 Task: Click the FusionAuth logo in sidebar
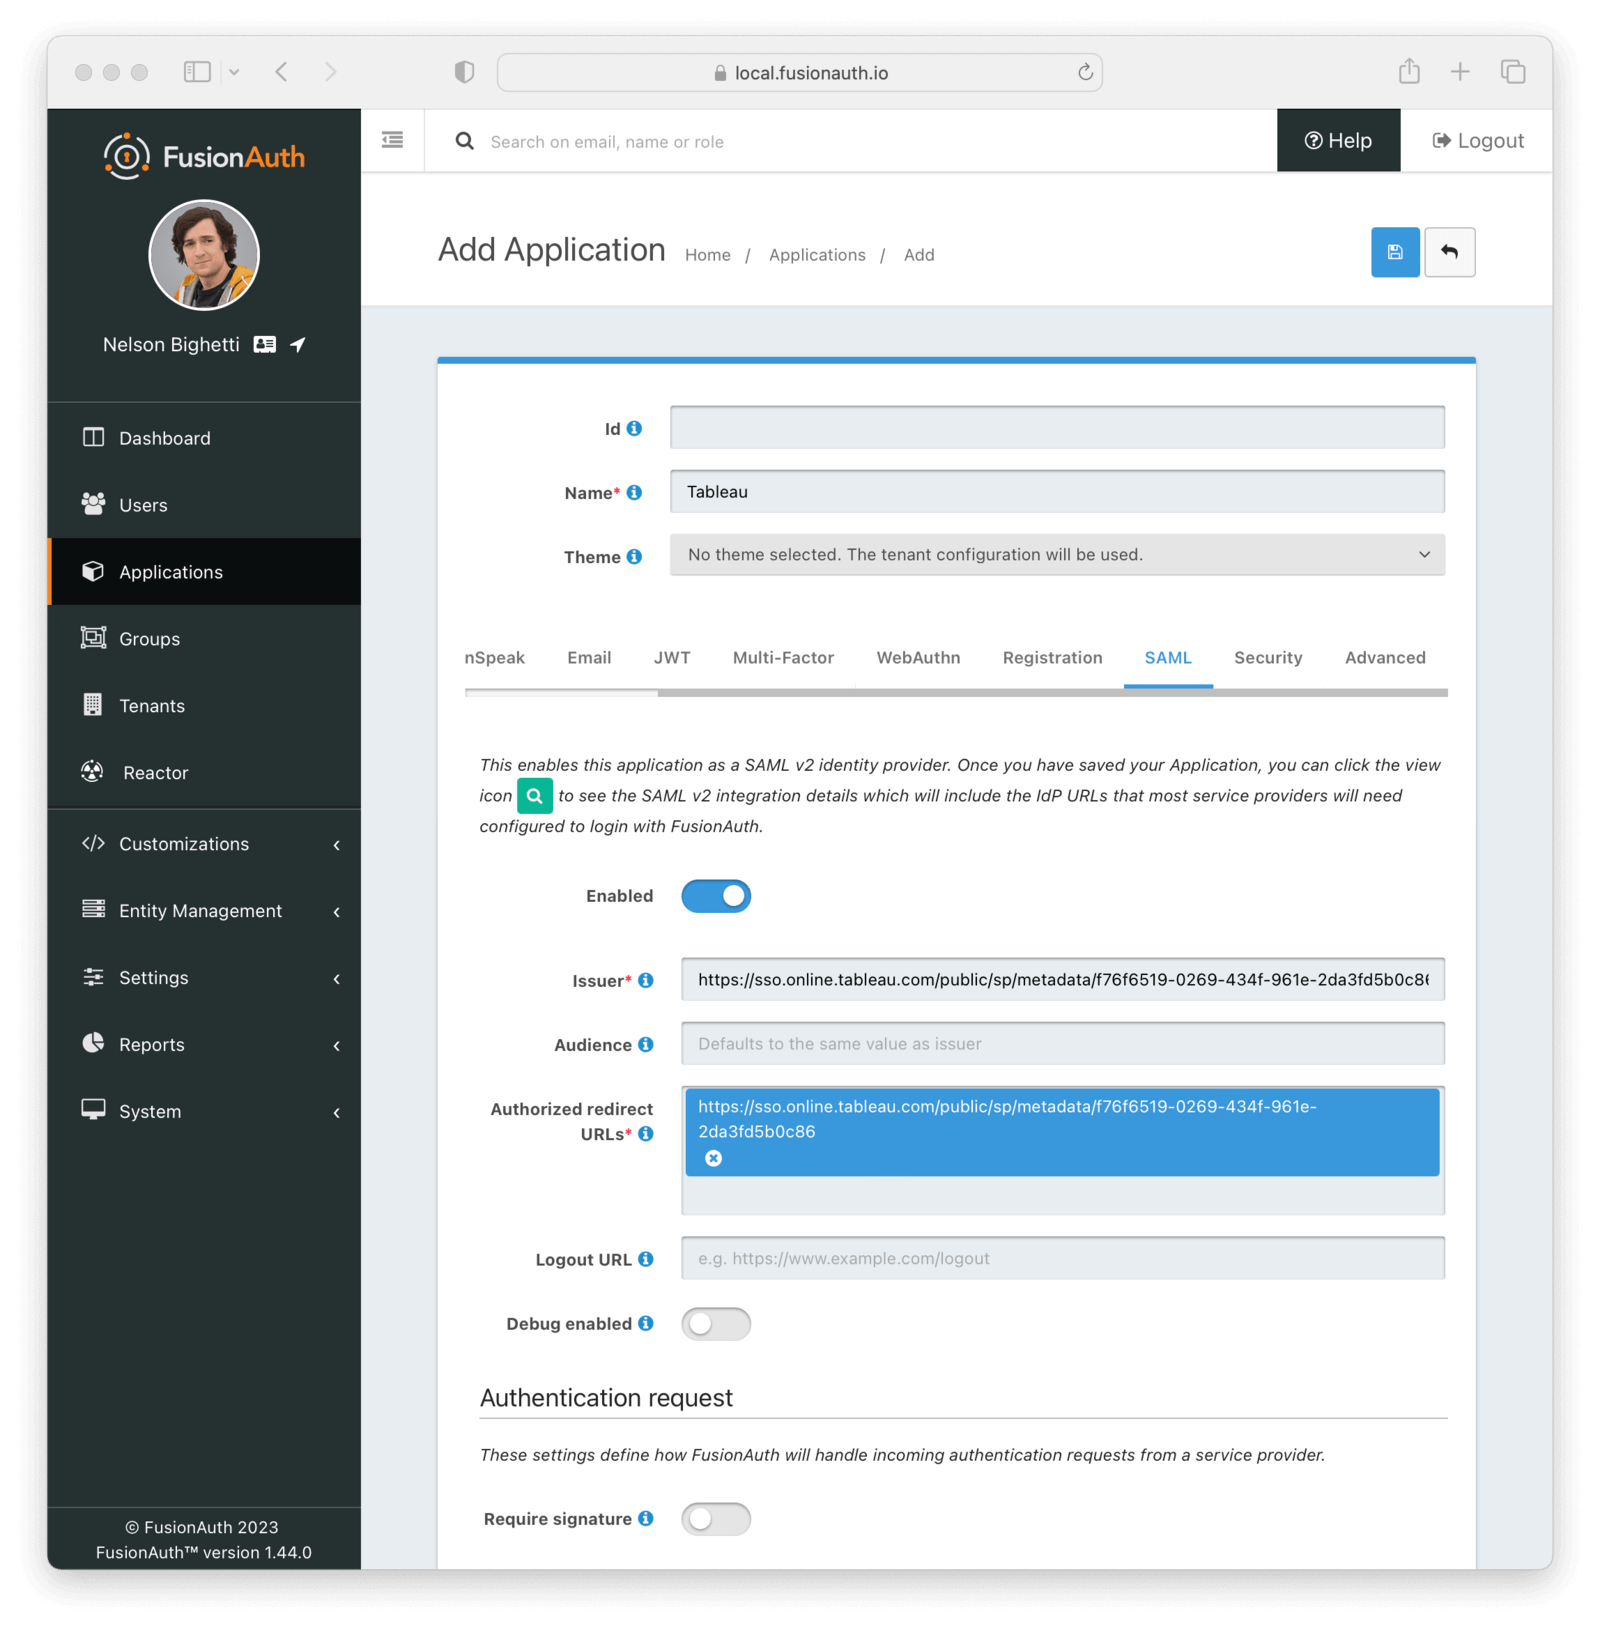pyautogui.click(x=204, y=157)
